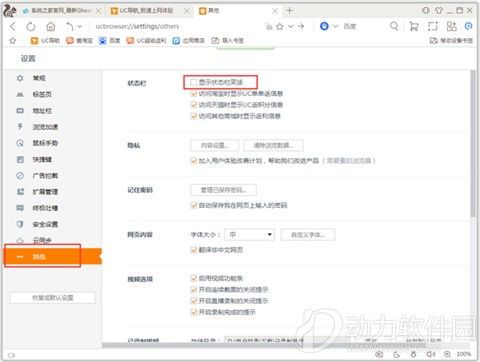Screen dimensions: 480x362
Task: Click the squirrel UC logo icon
Action: [10, 11]
